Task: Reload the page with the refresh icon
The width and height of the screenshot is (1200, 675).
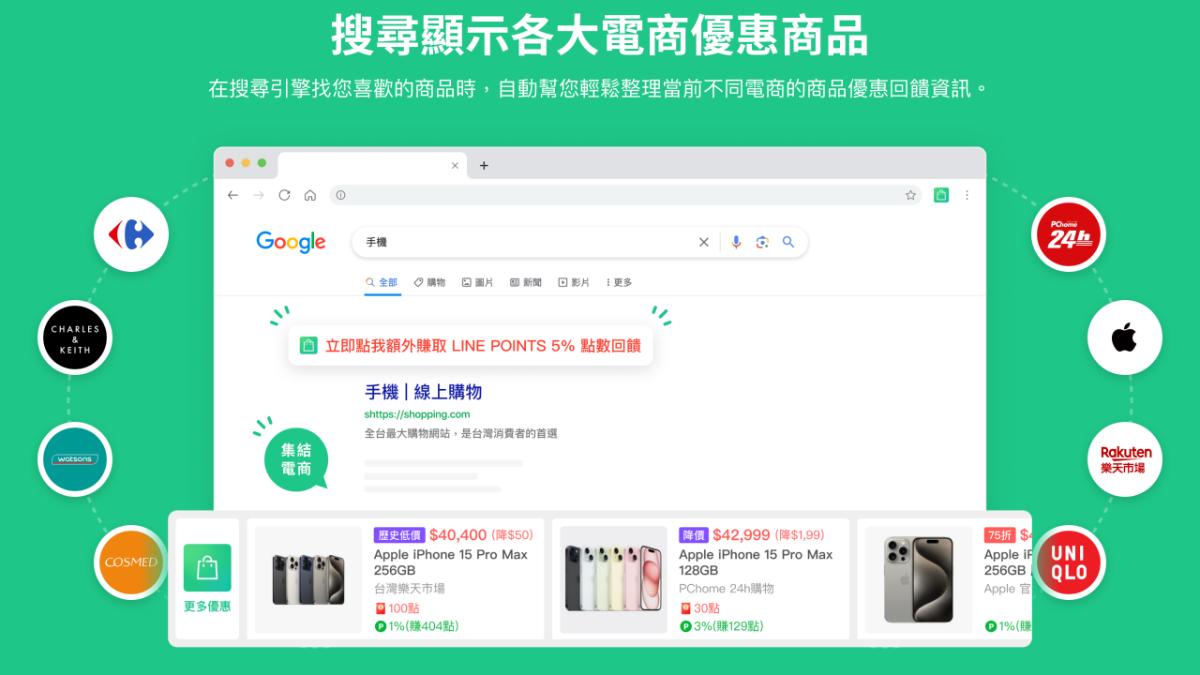Action: [x=284, y=195]
